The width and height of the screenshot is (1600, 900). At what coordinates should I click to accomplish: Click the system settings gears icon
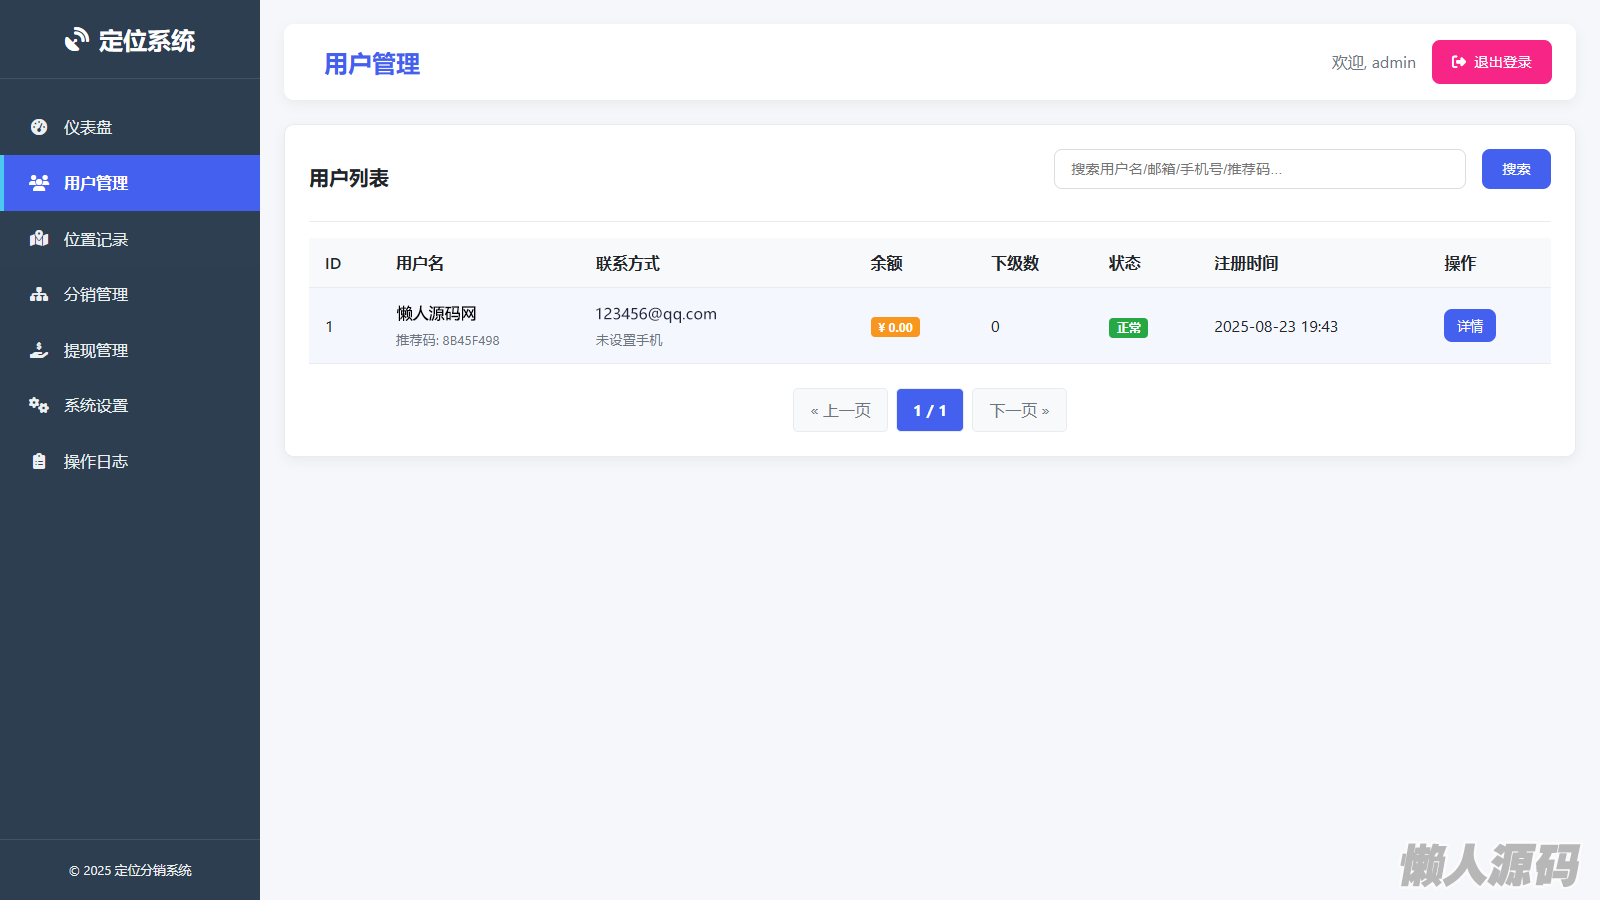coord(39,405)
